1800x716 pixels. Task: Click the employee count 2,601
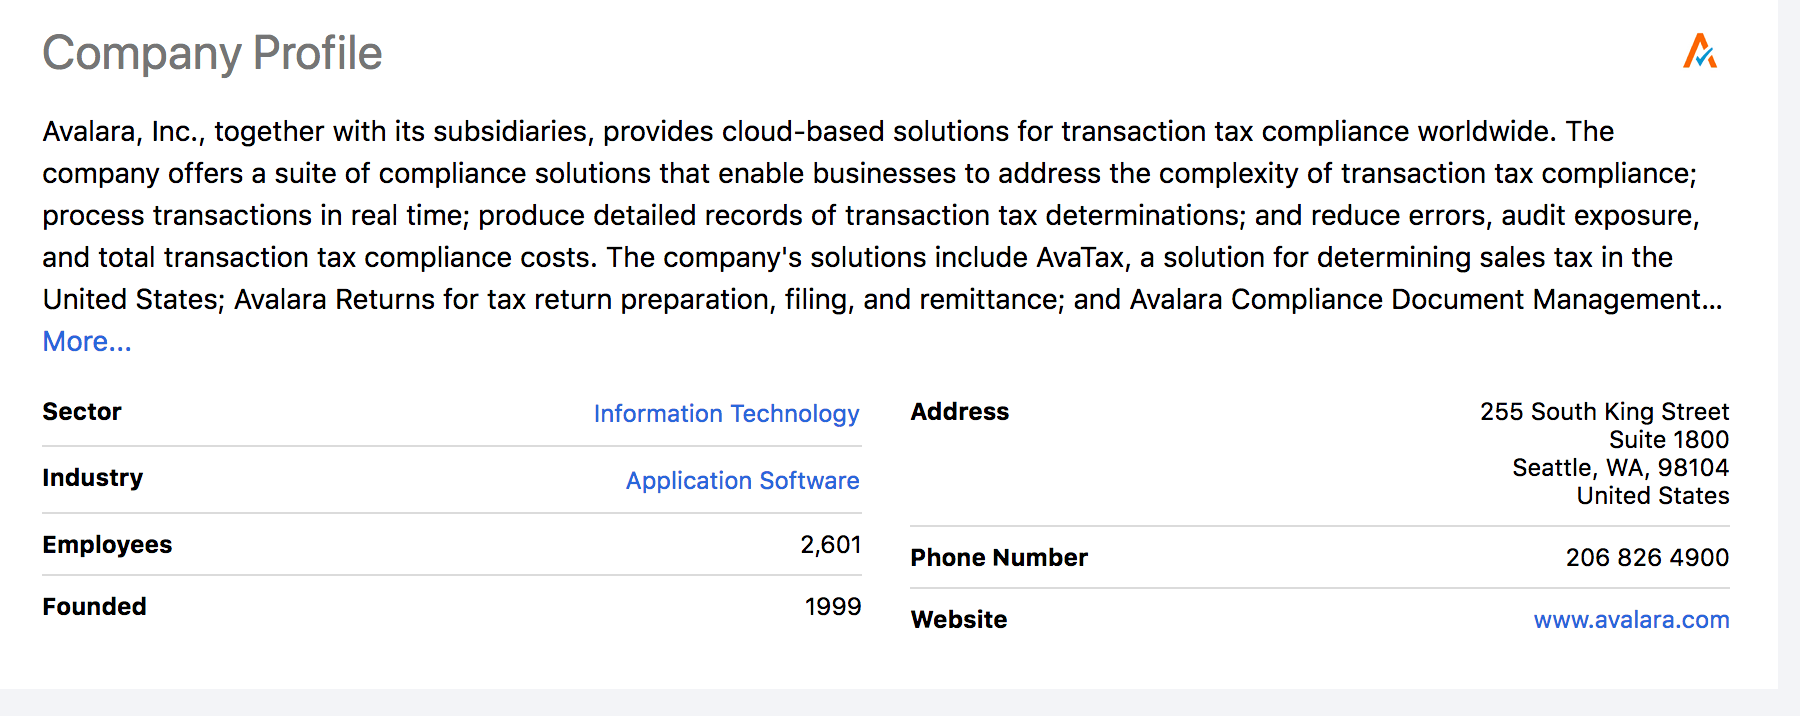point(830,545)
